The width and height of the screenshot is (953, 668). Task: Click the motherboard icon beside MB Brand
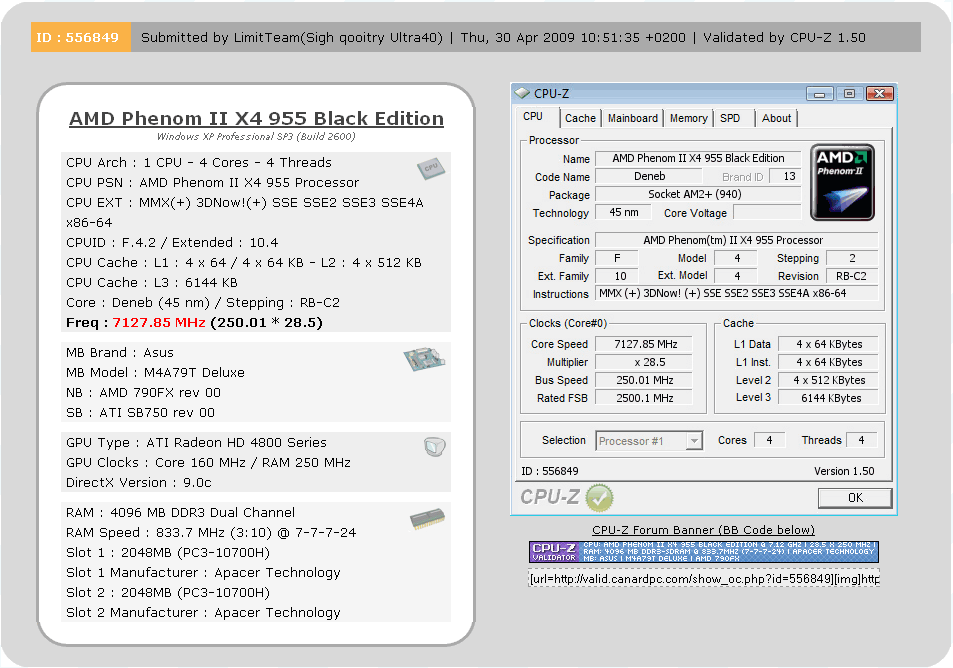pyautogui.click(x=424, y=359)
